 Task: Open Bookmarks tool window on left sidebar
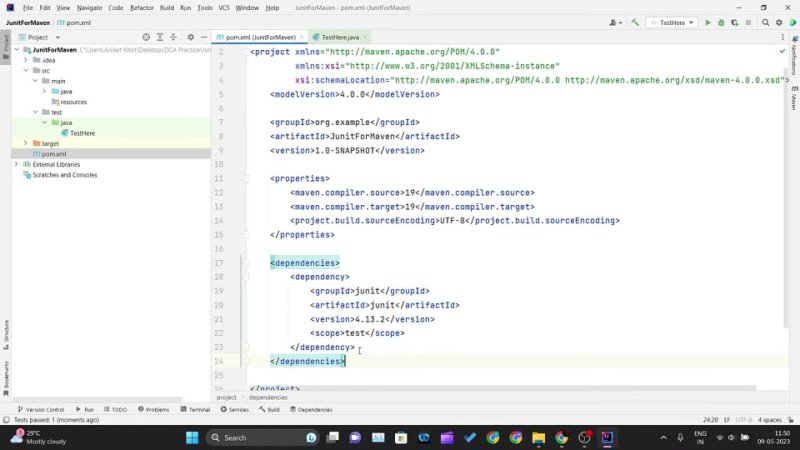pyautogui.click(x=6, y=379)
